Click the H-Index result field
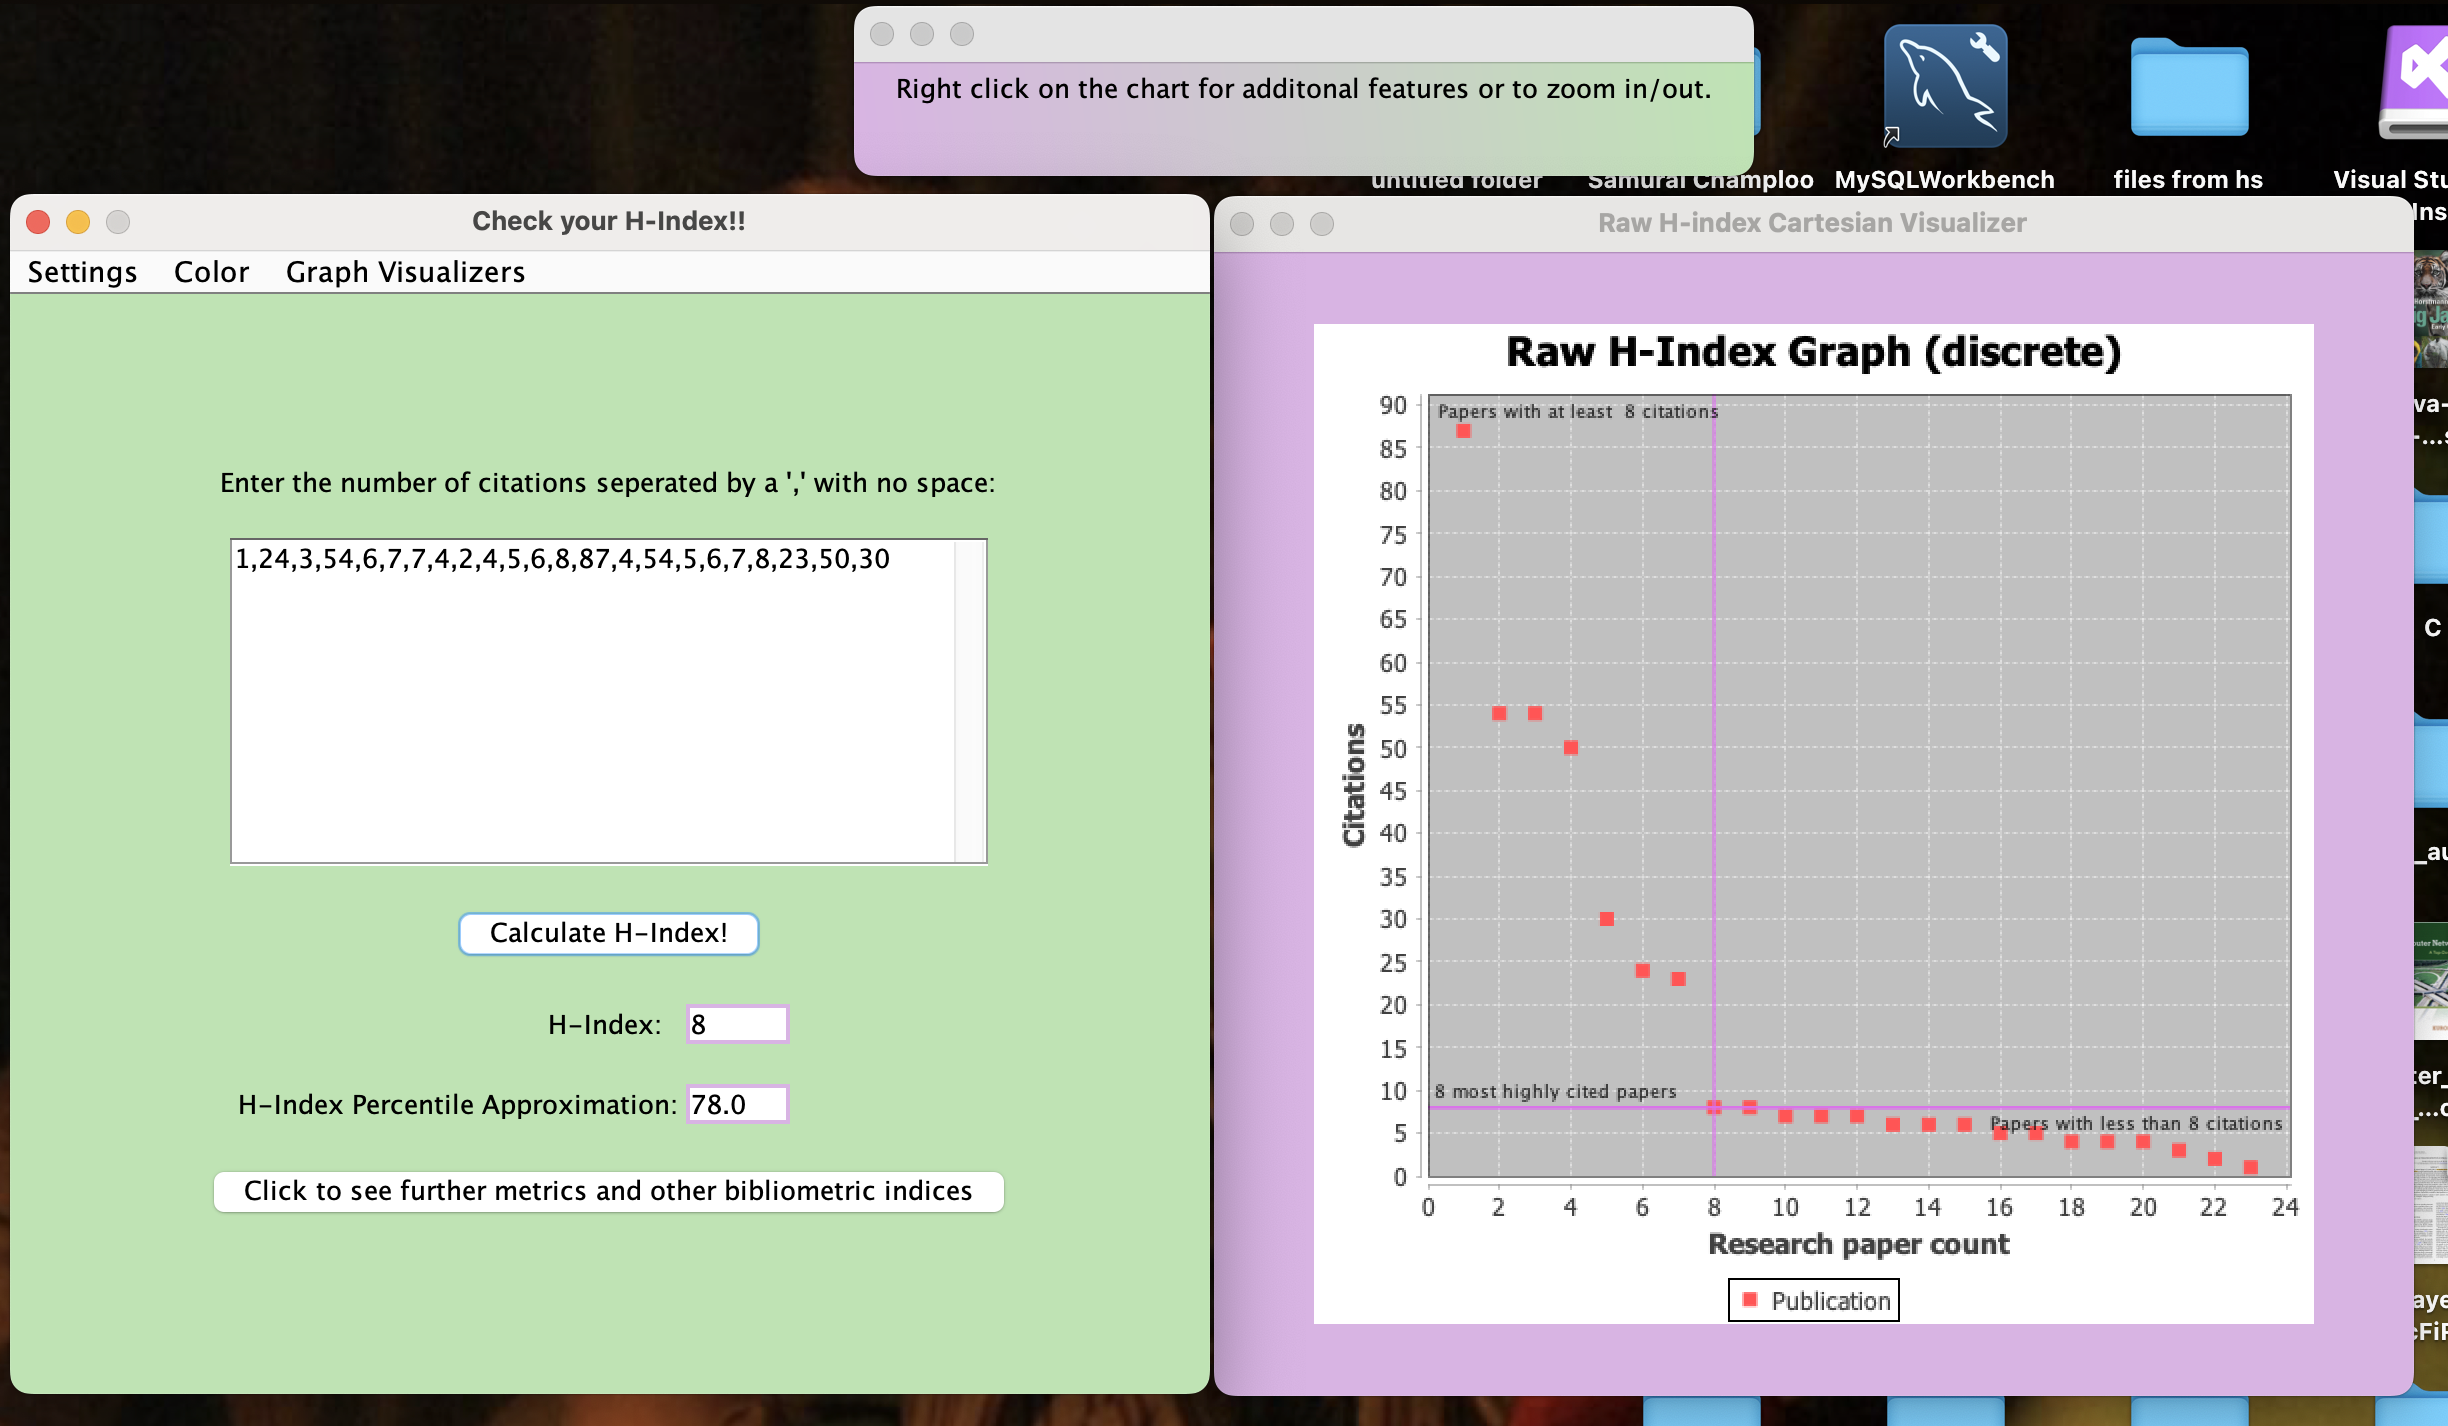Image resolution: width=2448 pixels, height=1426 pixels. point(737,1024)
